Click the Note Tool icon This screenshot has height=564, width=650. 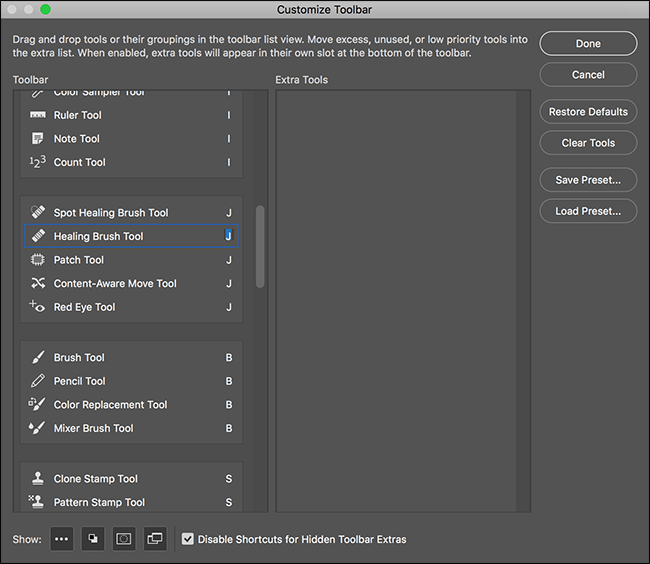38,138
